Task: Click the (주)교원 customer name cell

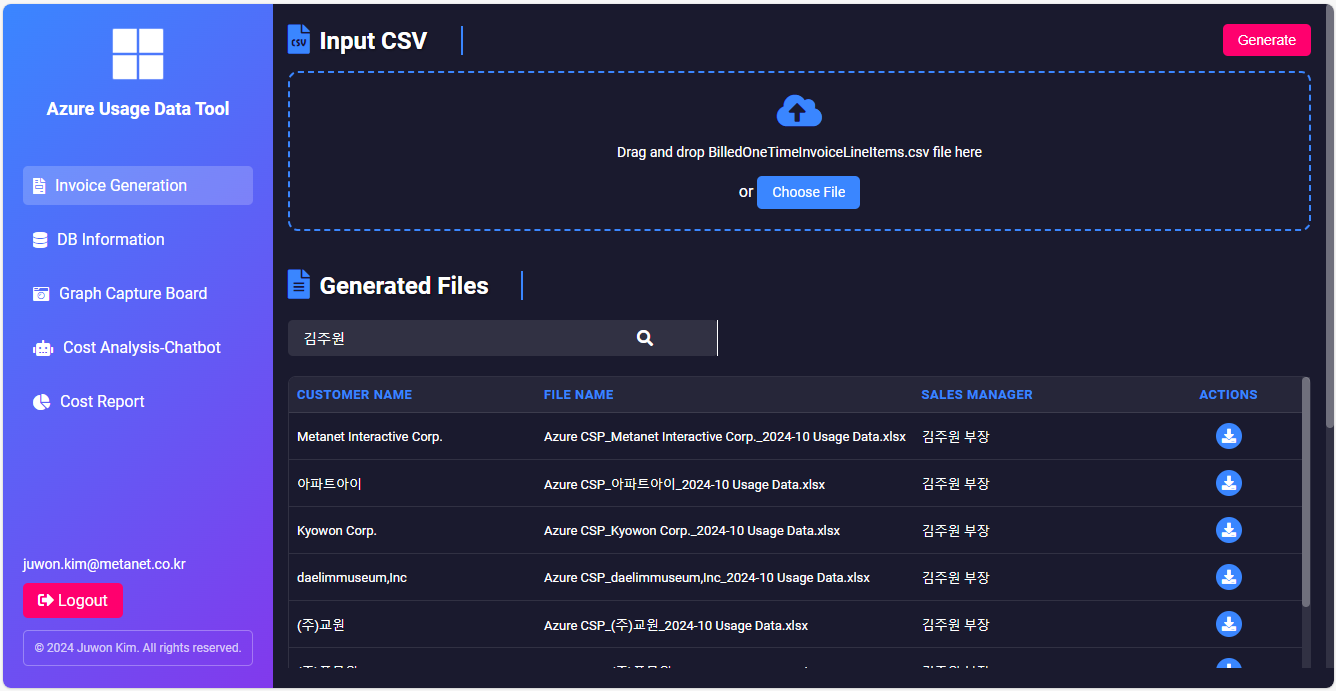Action: pyautogui.click(x=321, y=625)
